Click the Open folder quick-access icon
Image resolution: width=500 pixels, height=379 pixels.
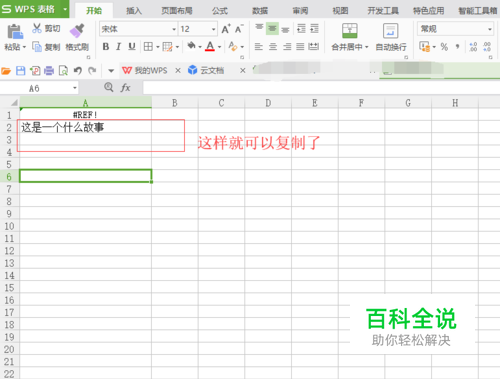(x=6, y=71)
